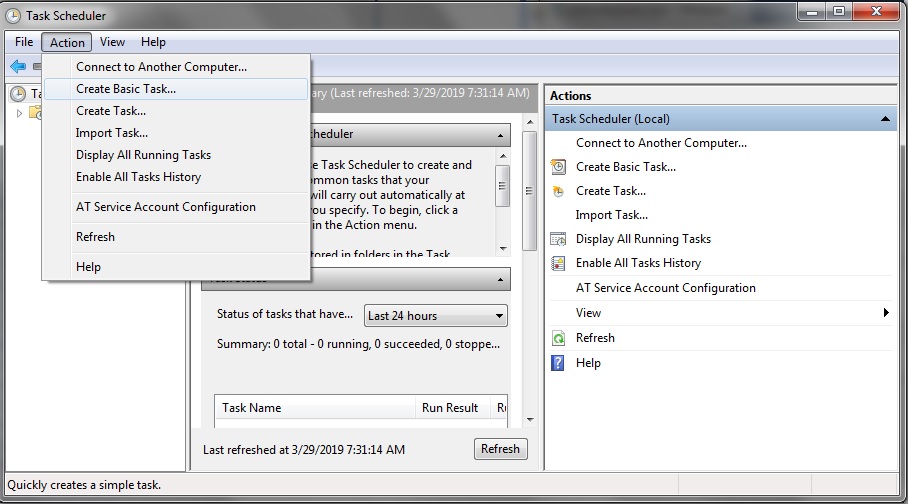Click the overview text scrollbar down arrow
Image resolution: width=908 pixels, height=504 pixels.
[x=503, y=249]
